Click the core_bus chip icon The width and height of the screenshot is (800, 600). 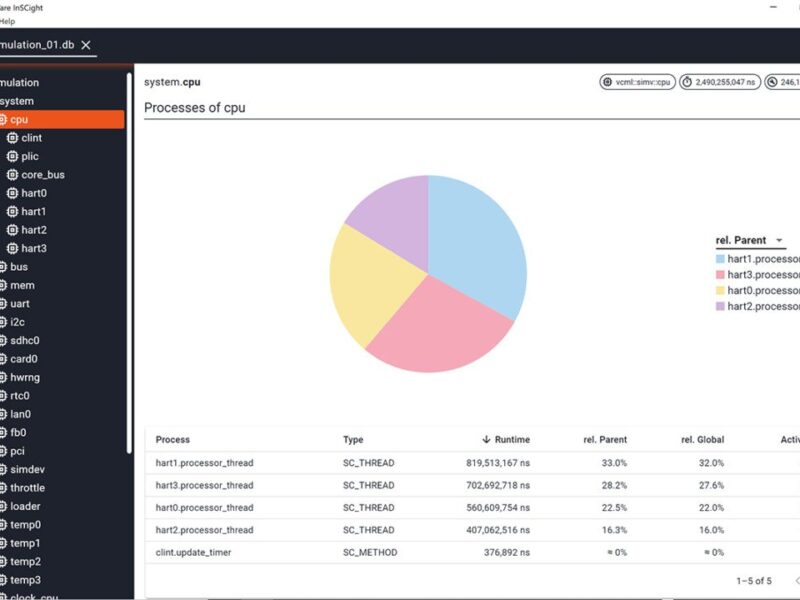coord(12,175)
